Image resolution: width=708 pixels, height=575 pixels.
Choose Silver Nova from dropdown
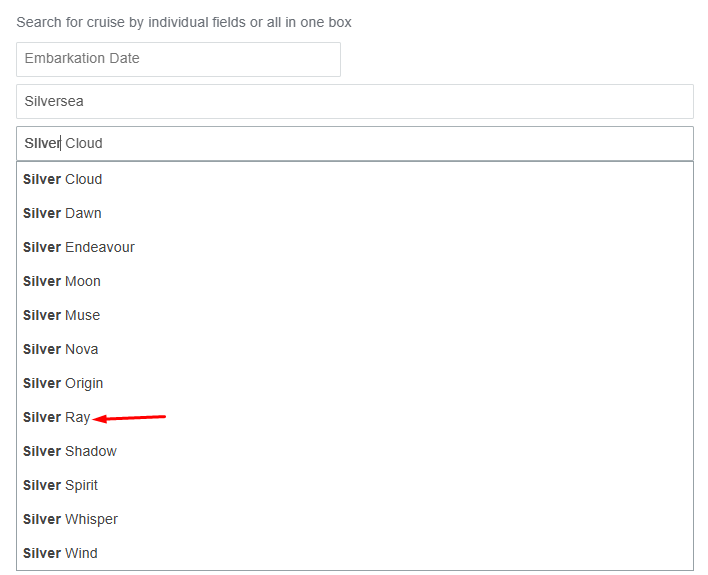355,349
